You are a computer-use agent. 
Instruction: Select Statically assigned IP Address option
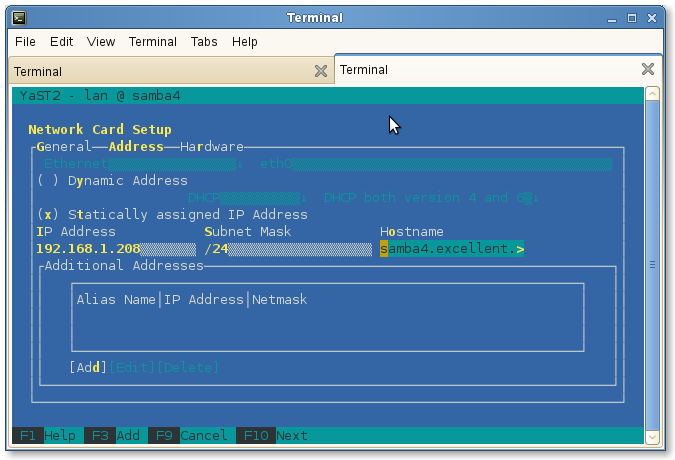click(172, 215)
